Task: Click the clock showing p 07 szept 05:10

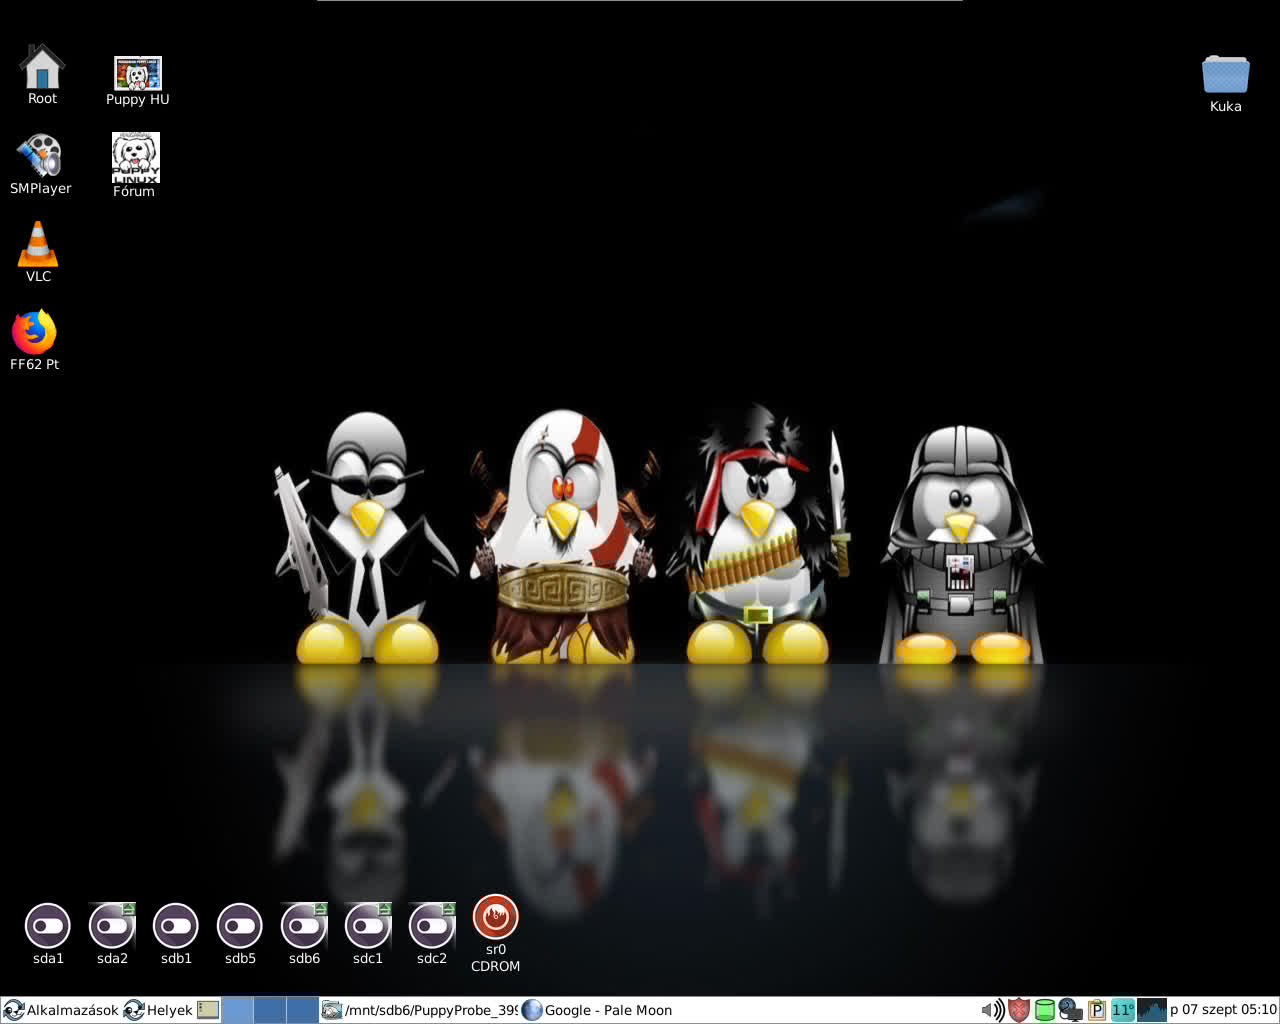Action: (x=1223, y=1010)
